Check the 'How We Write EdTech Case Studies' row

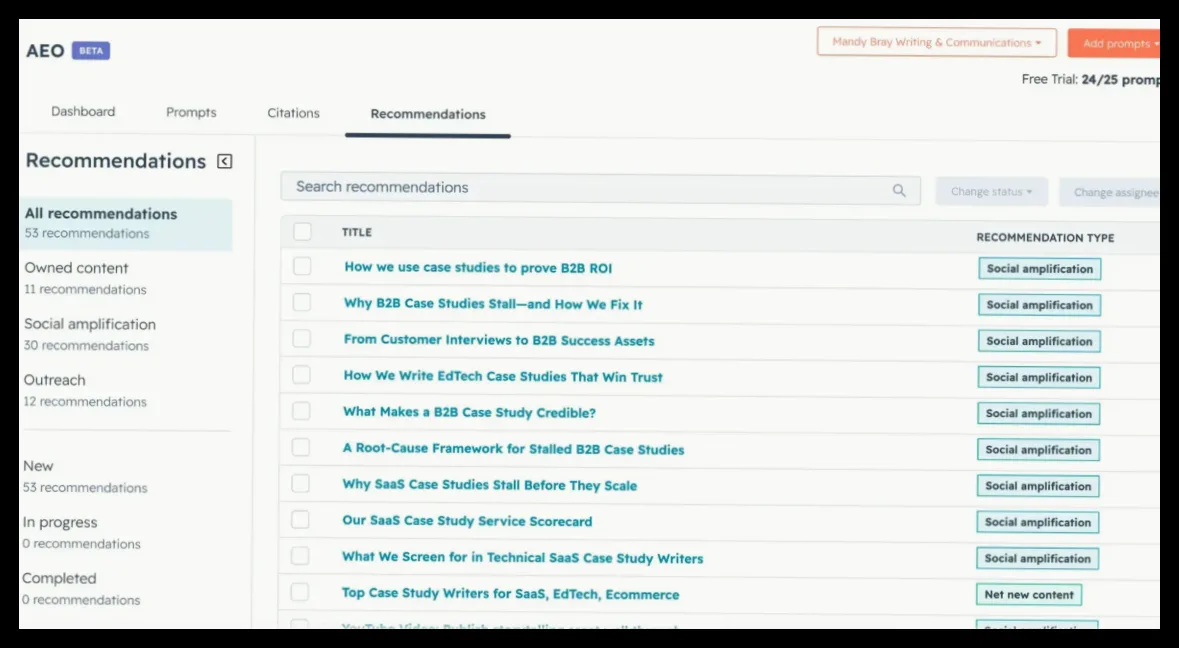click(x=302, y=374)
